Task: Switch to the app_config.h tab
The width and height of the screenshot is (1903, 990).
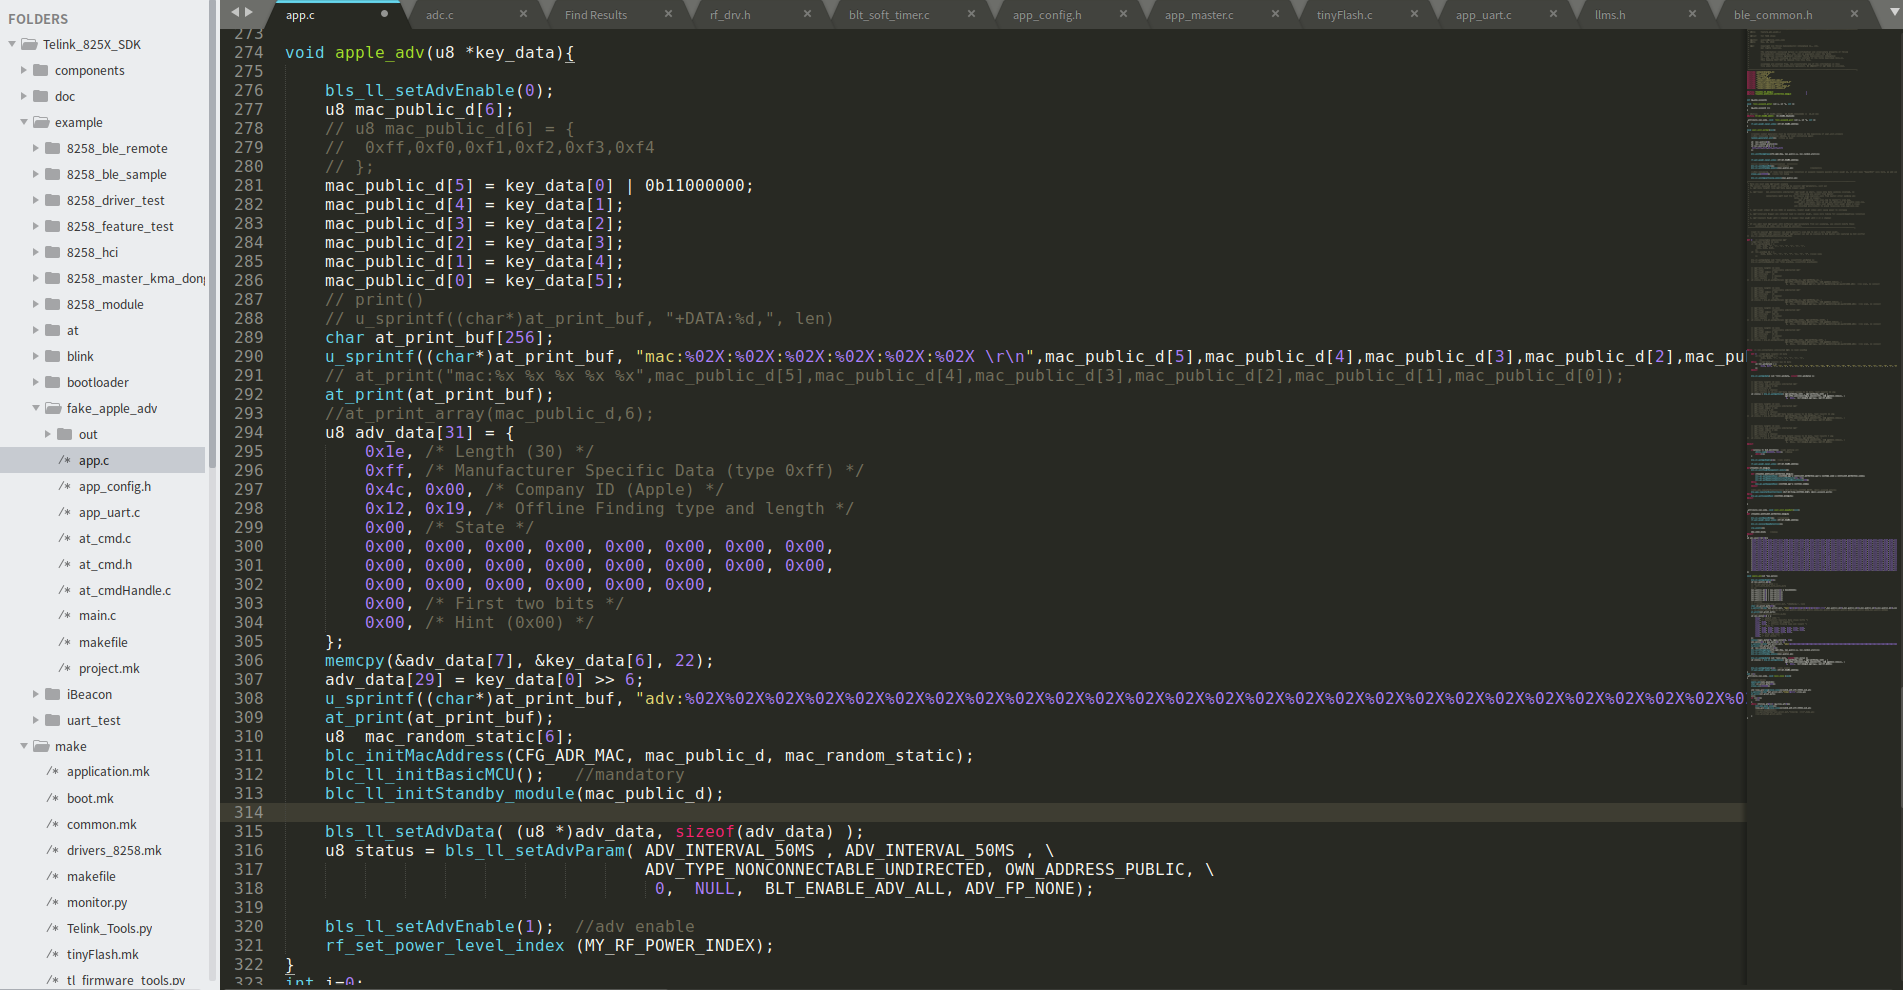Action: pos(1047,15)
